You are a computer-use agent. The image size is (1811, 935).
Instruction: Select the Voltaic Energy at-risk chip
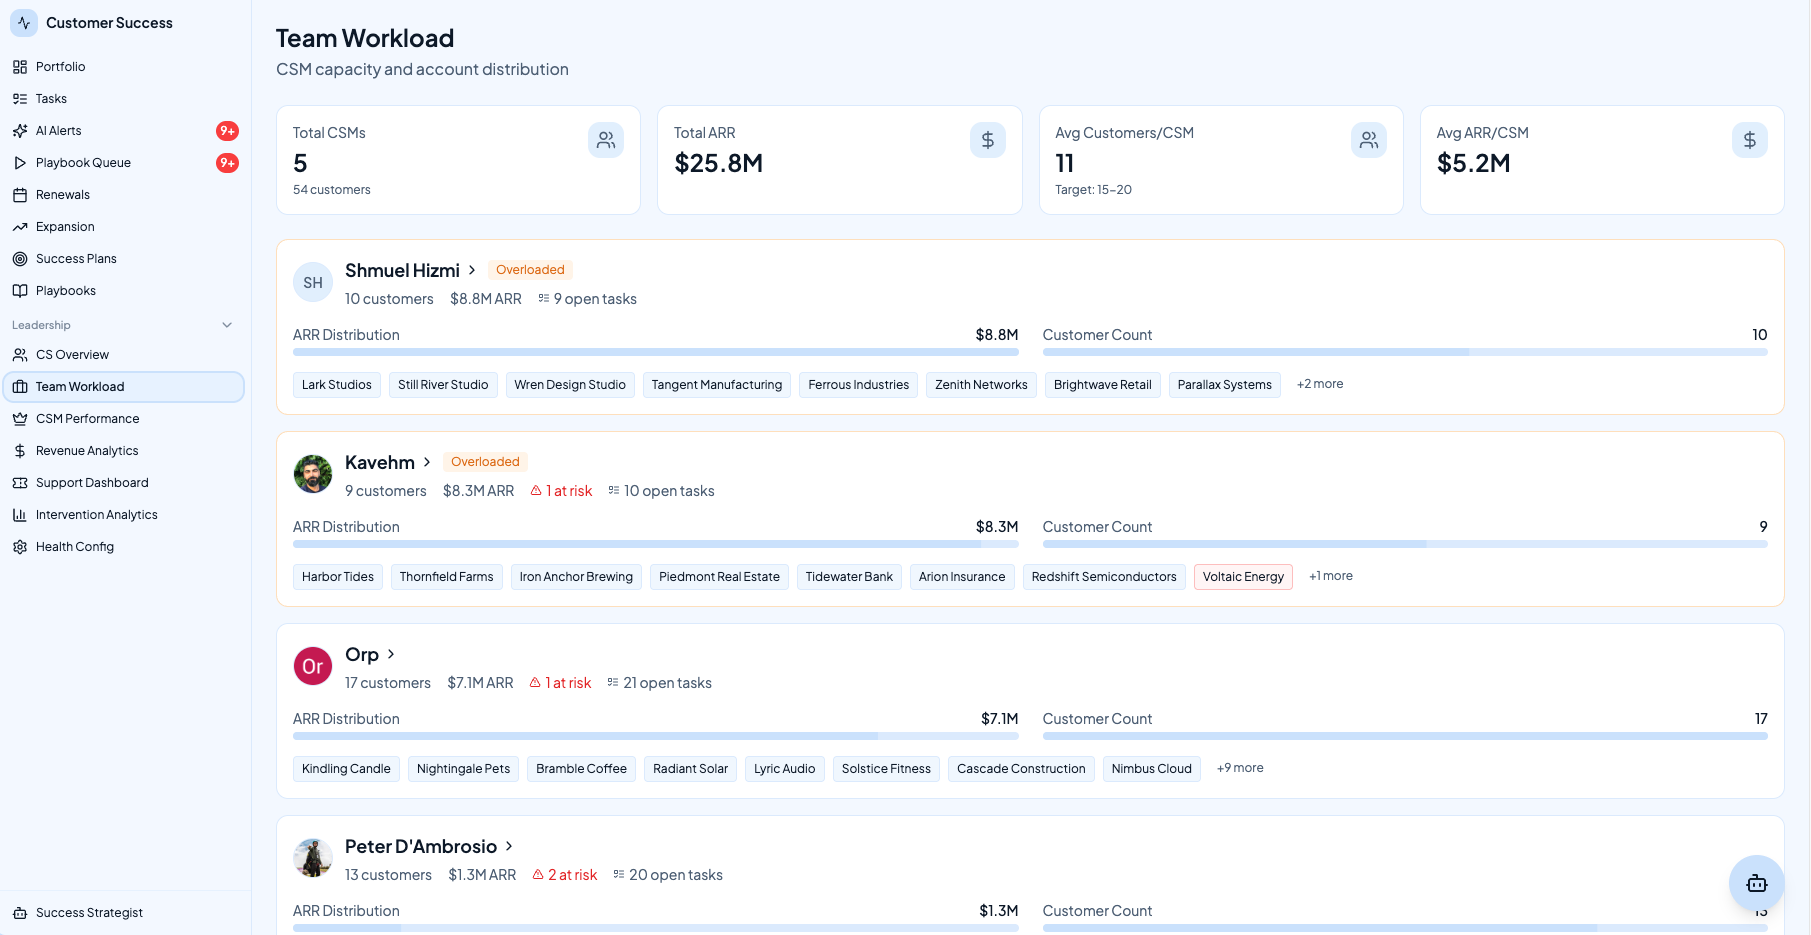(1243, 577)
